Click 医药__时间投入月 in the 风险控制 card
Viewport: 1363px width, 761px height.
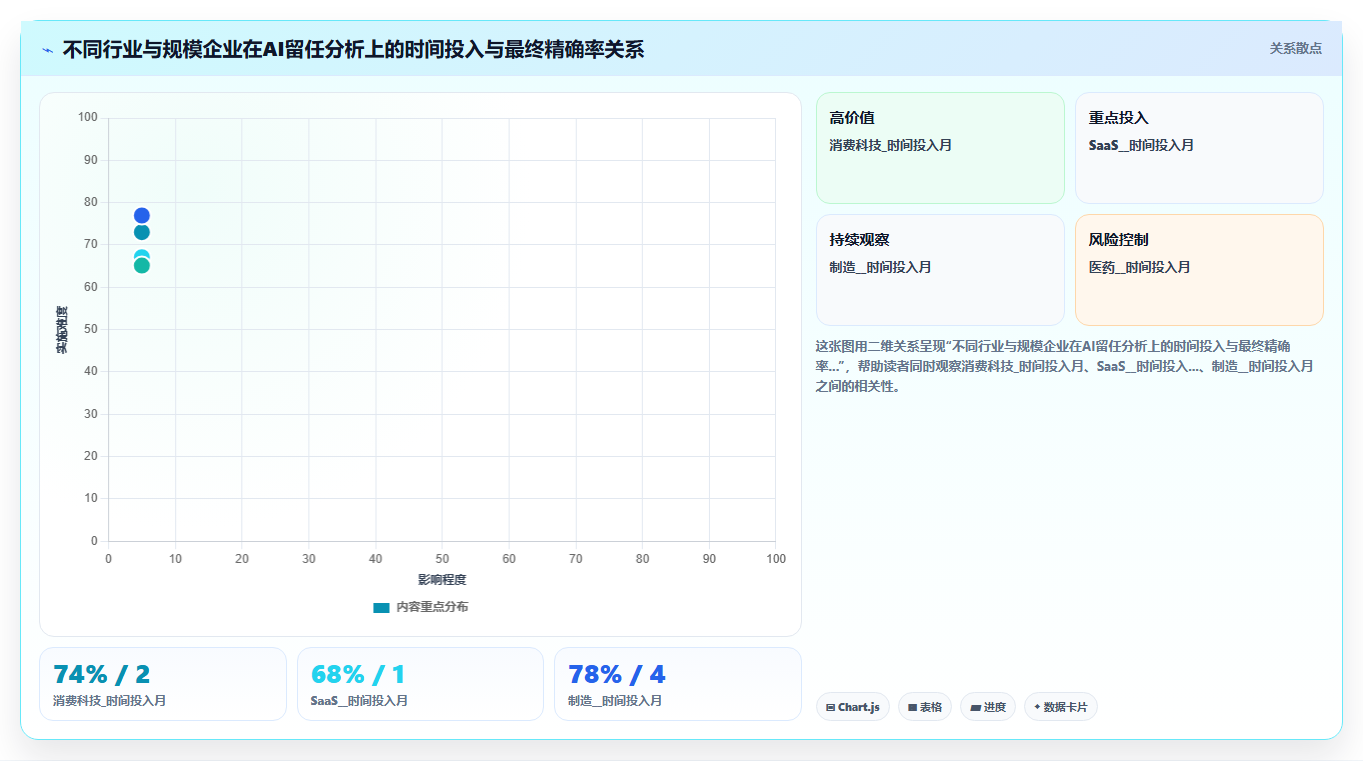click(x=1139, y=268)
